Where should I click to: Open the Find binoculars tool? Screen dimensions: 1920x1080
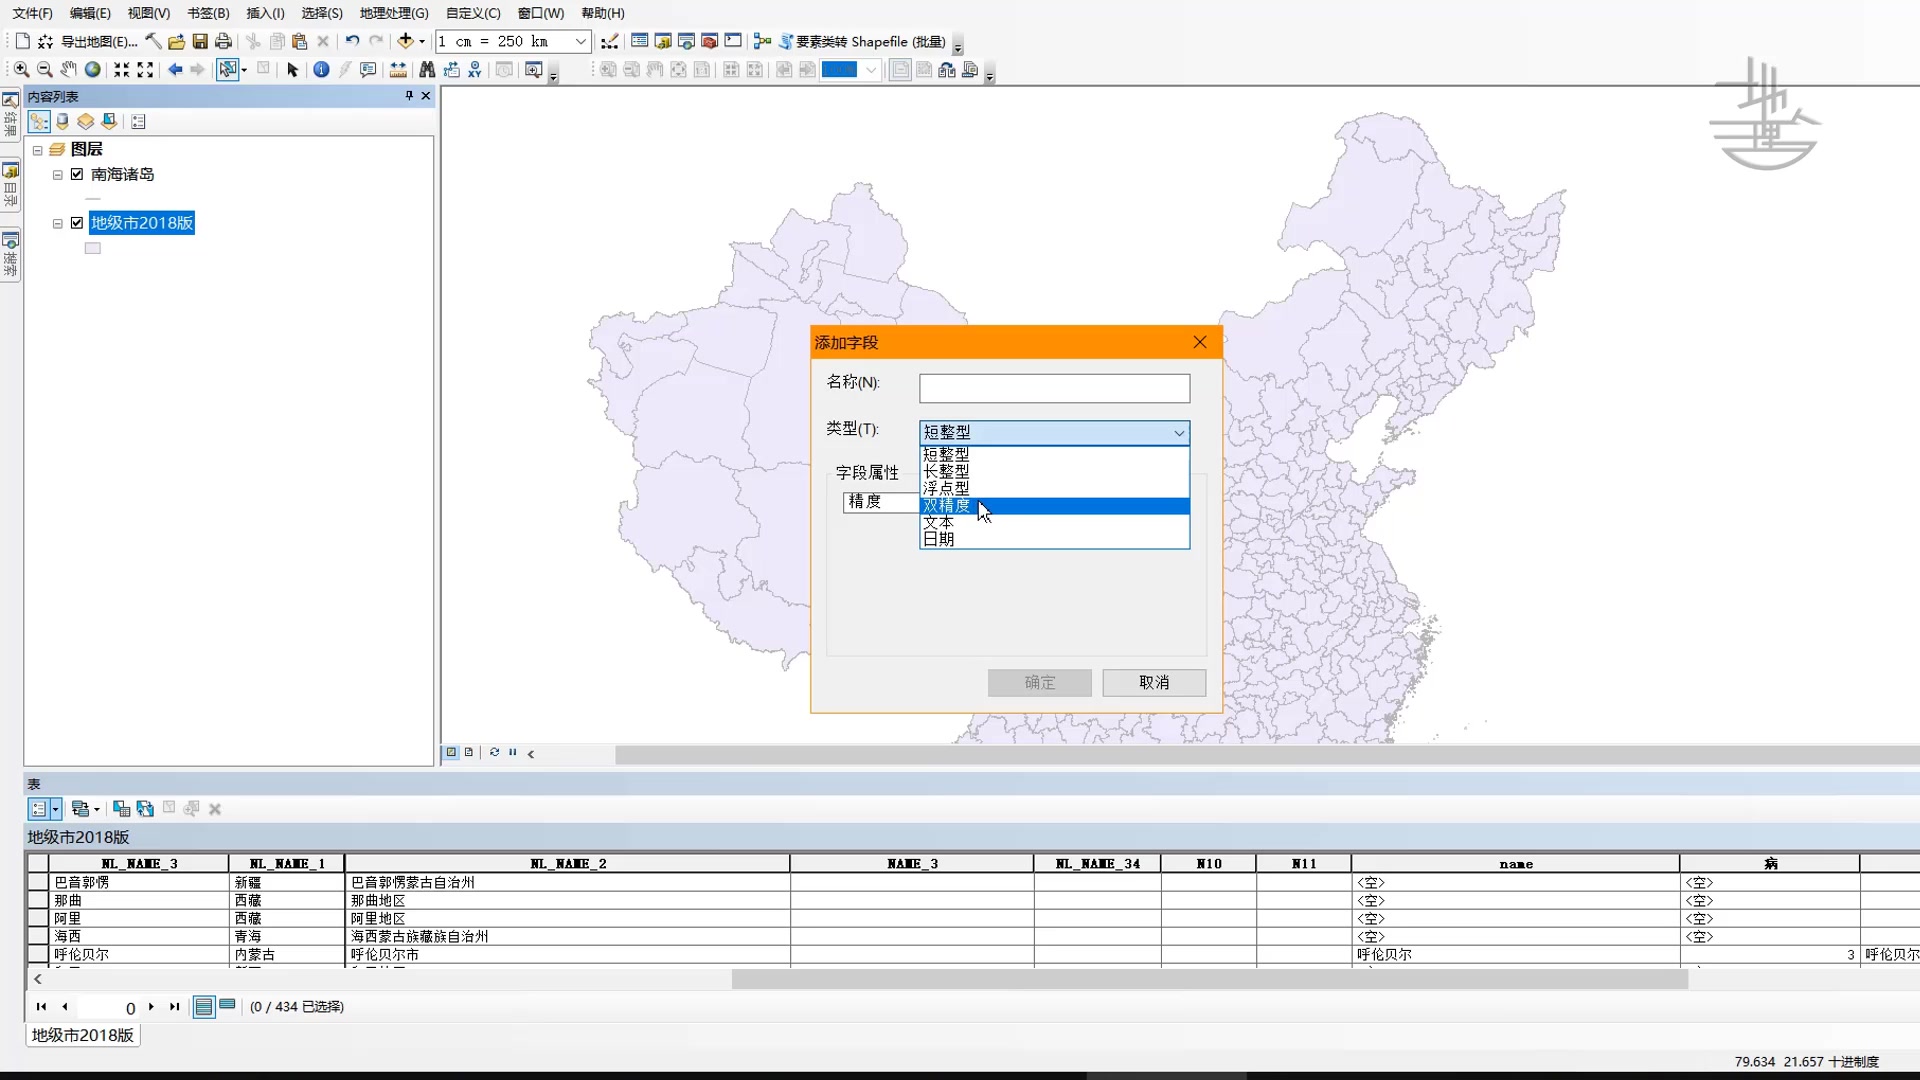click(427, 70)
